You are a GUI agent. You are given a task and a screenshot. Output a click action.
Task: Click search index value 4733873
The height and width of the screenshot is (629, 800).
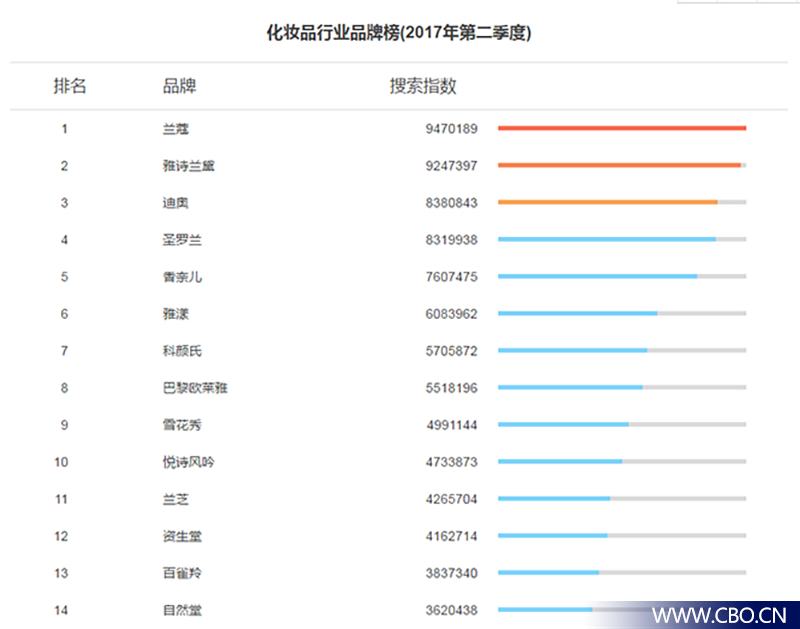(452, 462)
